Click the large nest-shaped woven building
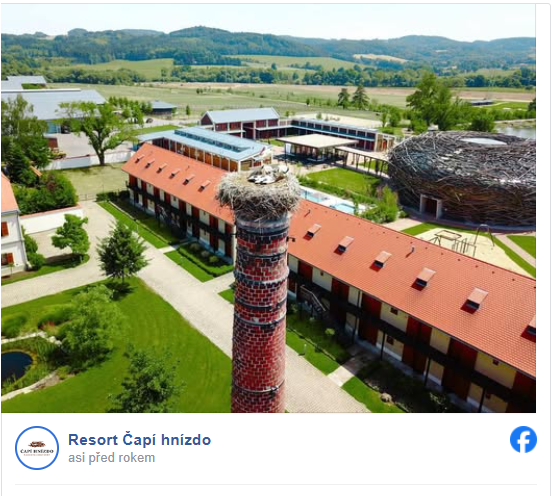This screenshot has width=556, height=496. point(463,177)
